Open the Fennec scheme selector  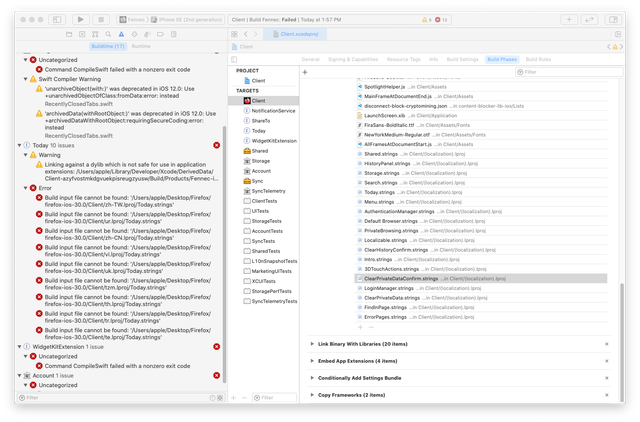[x=133, y=20]
